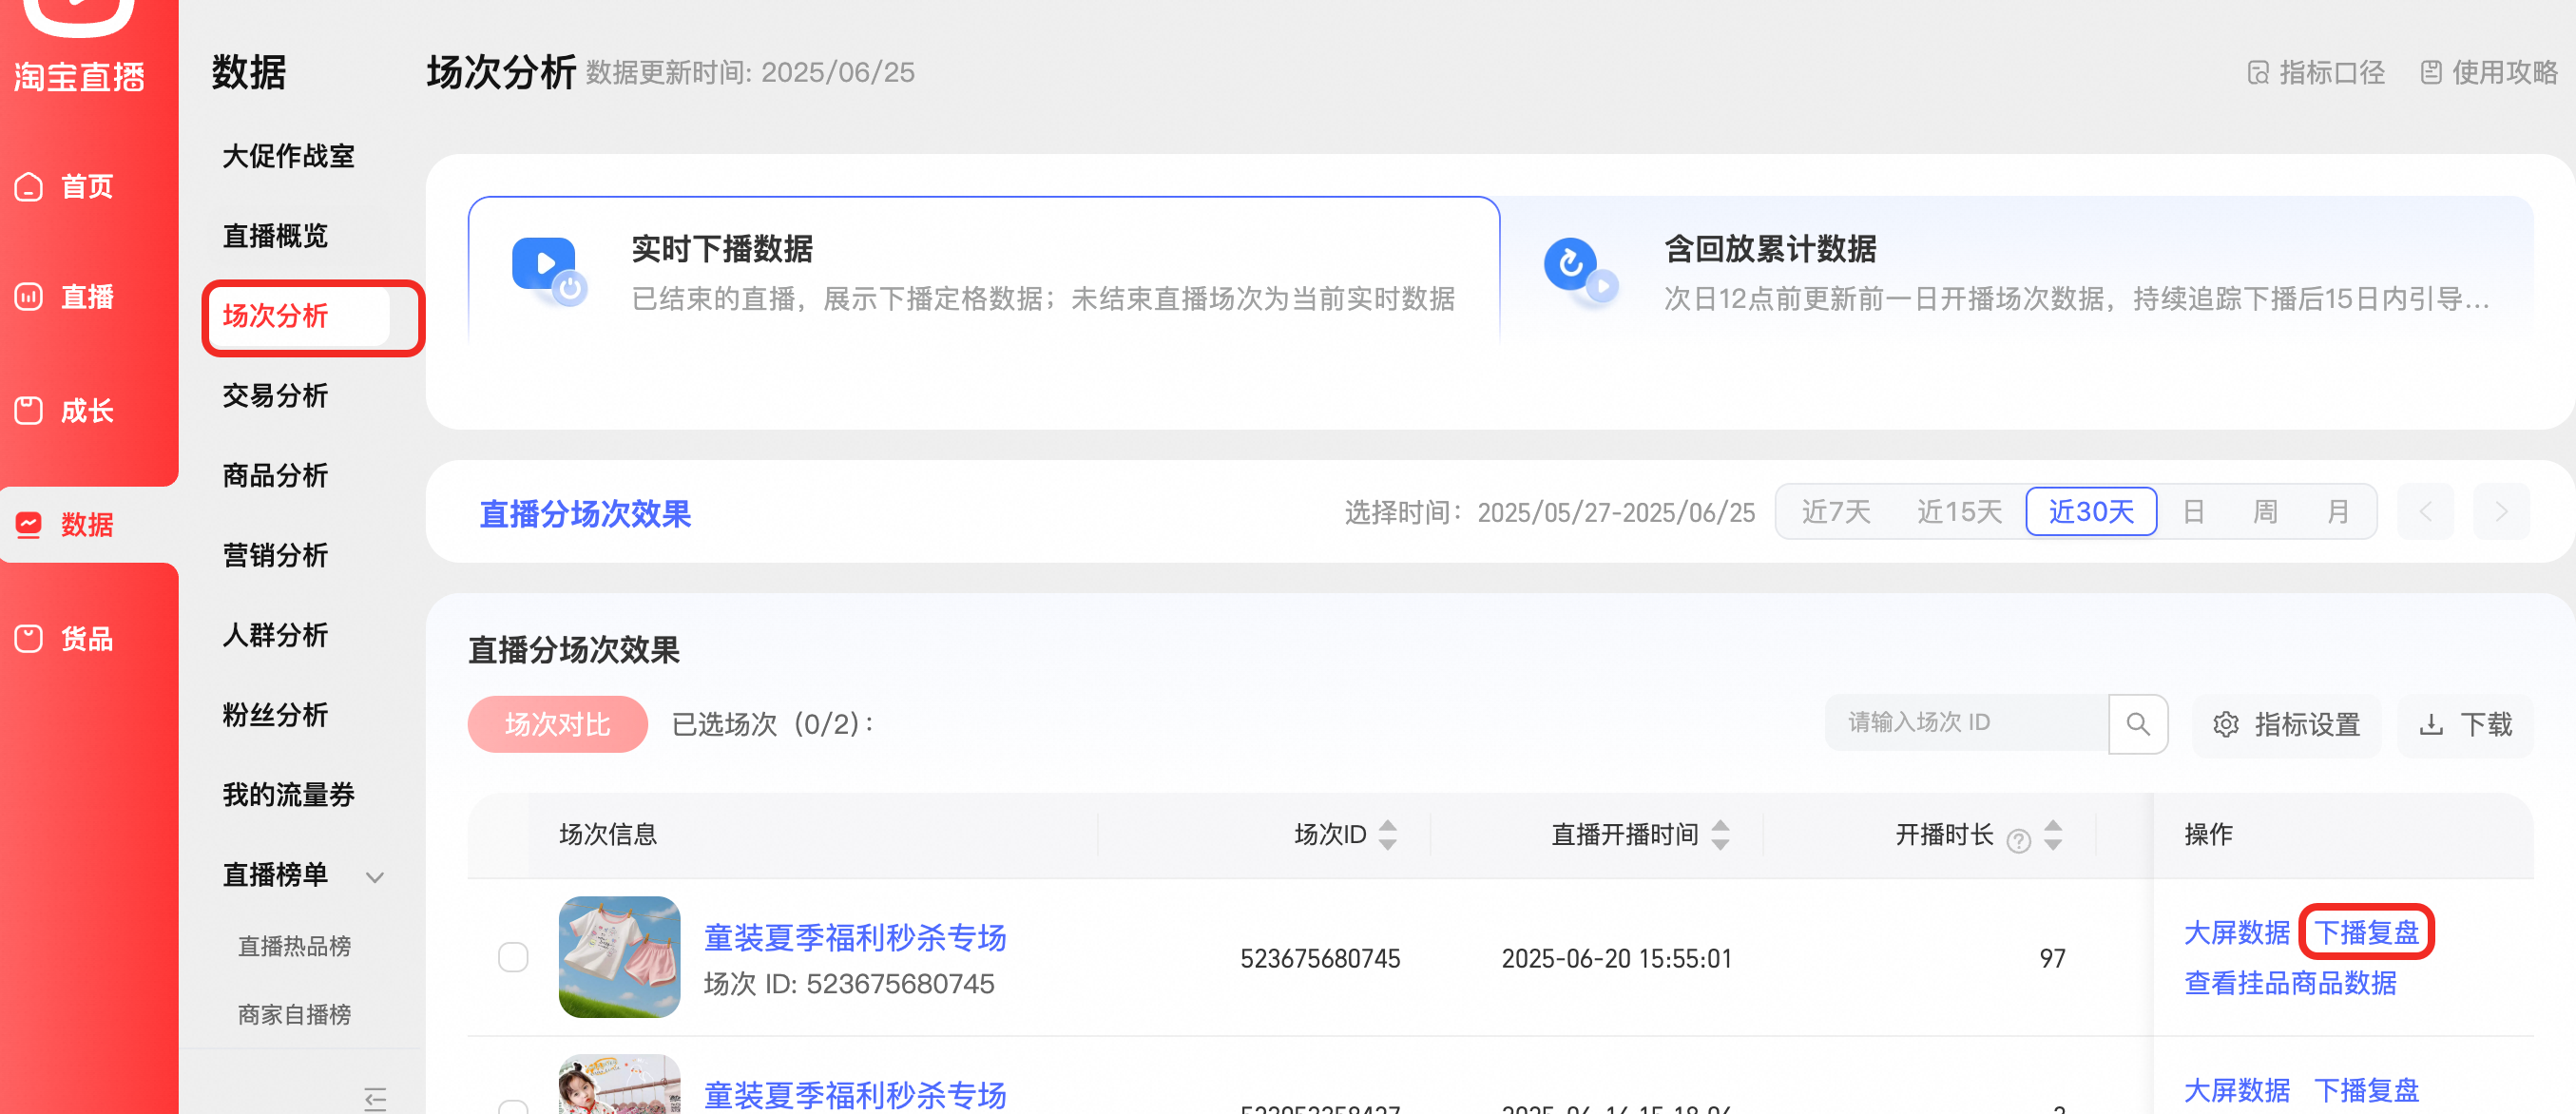Click the 指标口径 metric definition icon
The width and height of the screenshot is (2576, 1114).
2258,73
